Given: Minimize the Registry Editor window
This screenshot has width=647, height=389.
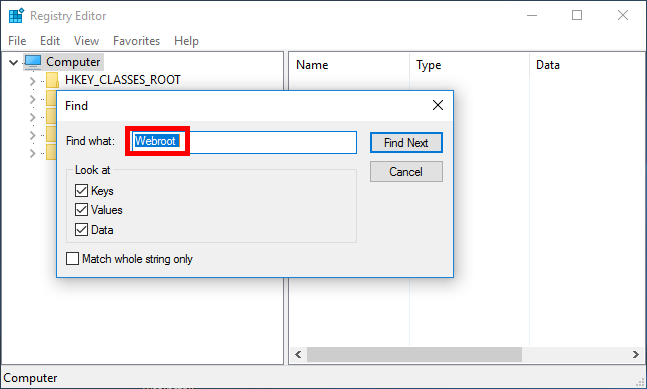Looking at the screenshot, I should (532, 16).
